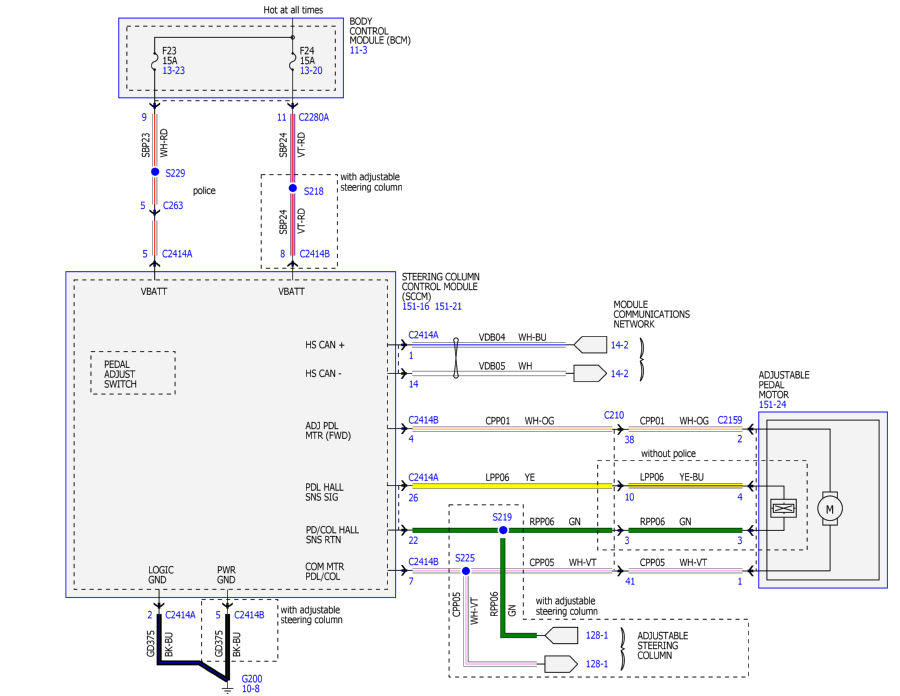This screenshot has width=900, height=696.
Task: Click the "PWR GND" pin label
Action: pyautogui.click(x=226, y=575)
